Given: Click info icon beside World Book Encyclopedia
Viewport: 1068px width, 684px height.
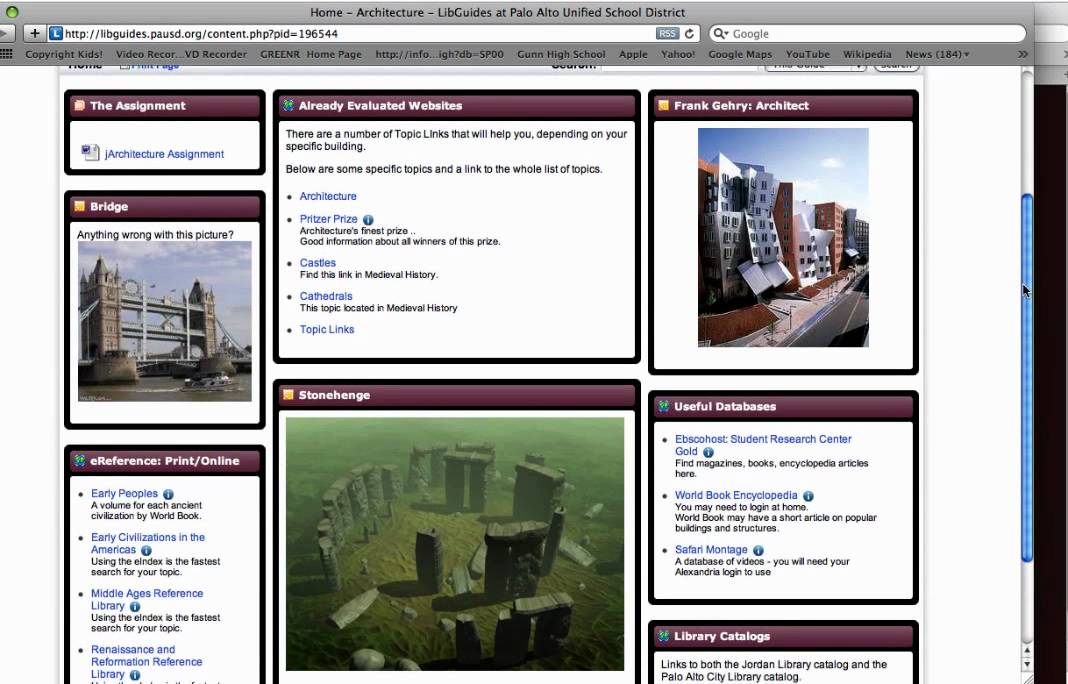Looking at the screenshot, I should pos(808,496).
